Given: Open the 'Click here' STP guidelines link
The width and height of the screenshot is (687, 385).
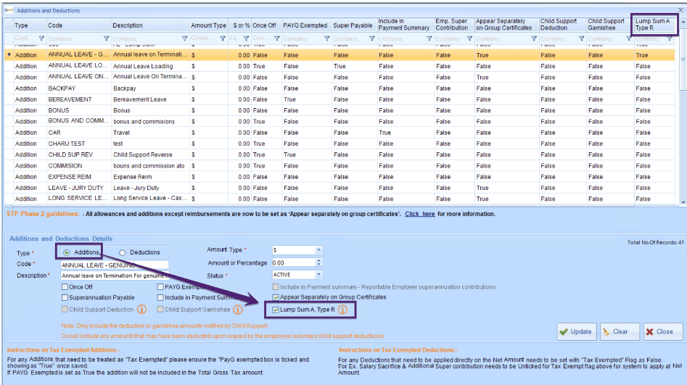Looking at the screenshot, I should tap(420, 214).
